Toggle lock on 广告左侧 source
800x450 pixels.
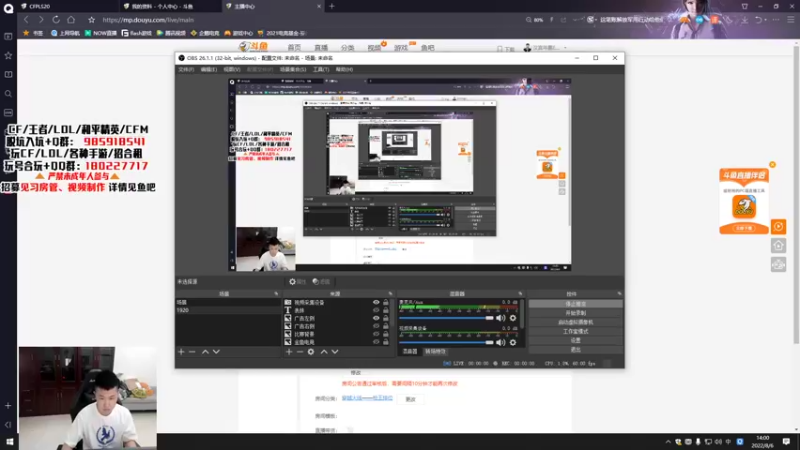[x=386, y=318]
